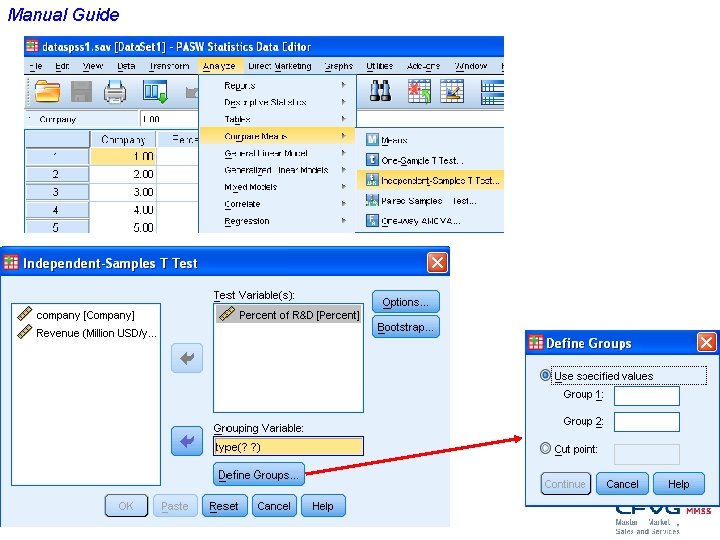Image resolution: width=720 pixels, height=540 pixels.
Task: Click Cancel in Define Groups dialog
Action: pyautogui.click(x=622, y=484)
